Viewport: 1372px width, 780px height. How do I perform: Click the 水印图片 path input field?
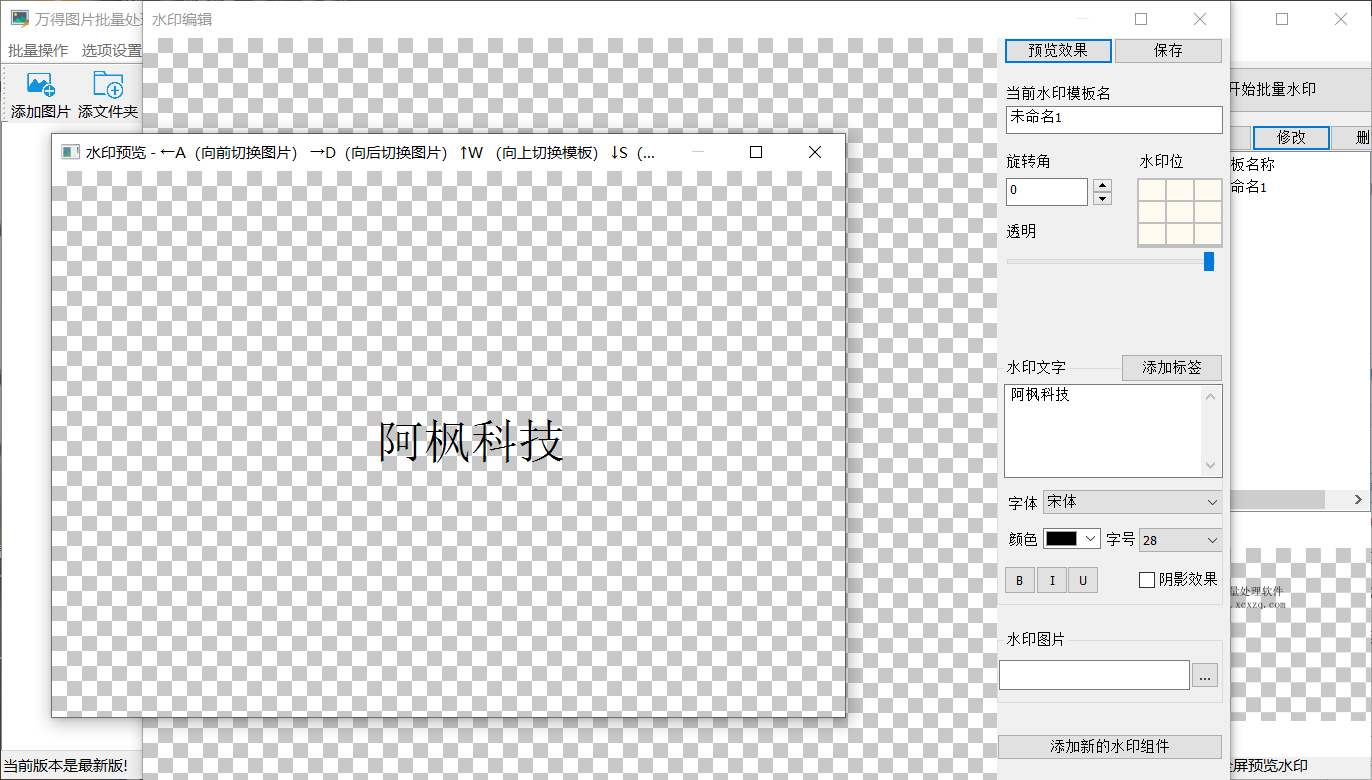pos(1094,675)
